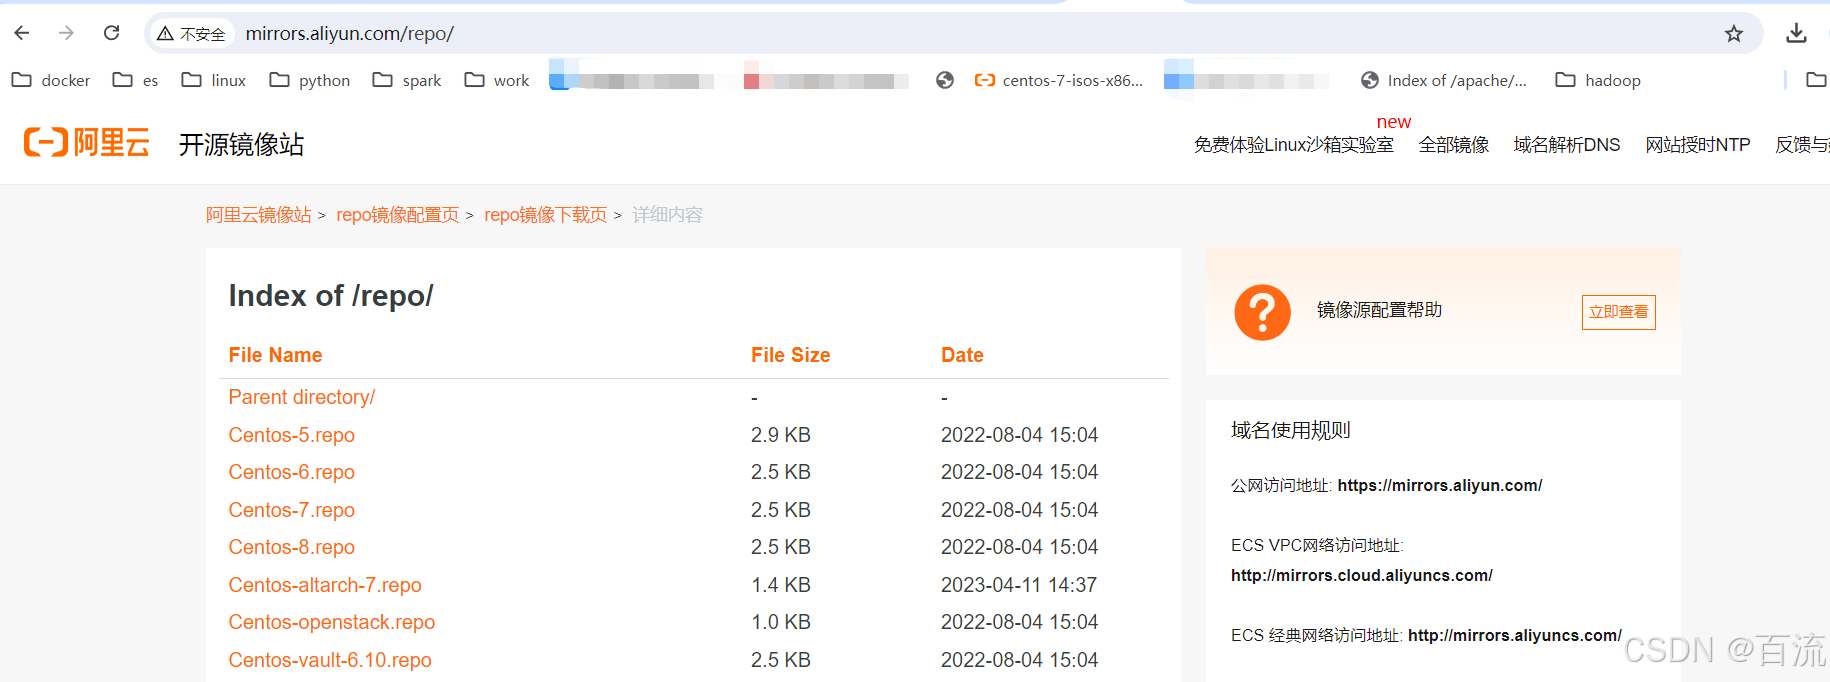Download Centos-6.repo file
Image resolution: width=1830 pixels, height=682 pixels.
coord(291,472)
